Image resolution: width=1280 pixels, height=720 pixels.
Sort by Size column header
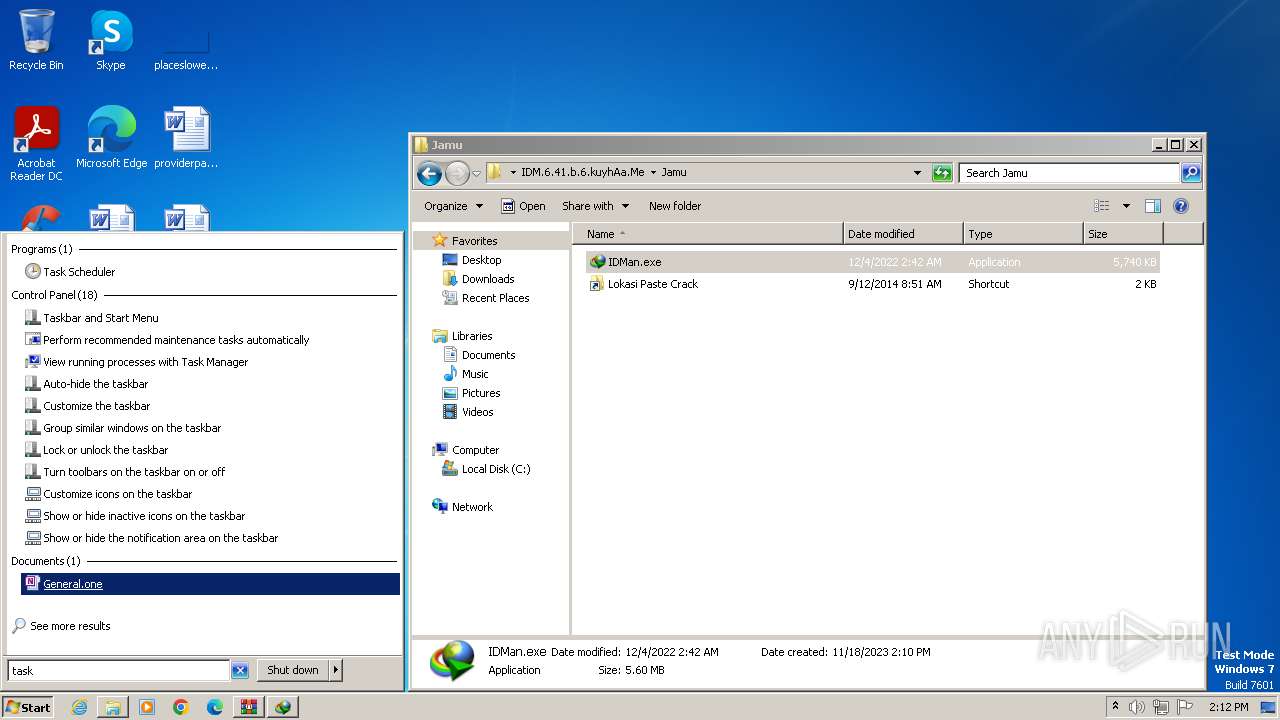[x=1124, y=234]
